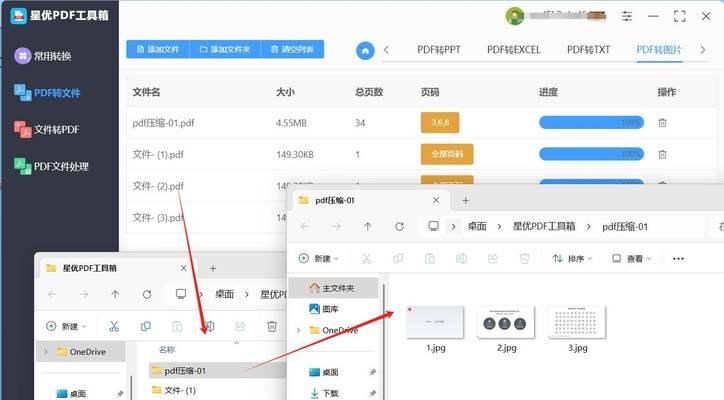
Task: Add new tab in pdf压缩-01 Explorer window
Action: click(465, 200)
